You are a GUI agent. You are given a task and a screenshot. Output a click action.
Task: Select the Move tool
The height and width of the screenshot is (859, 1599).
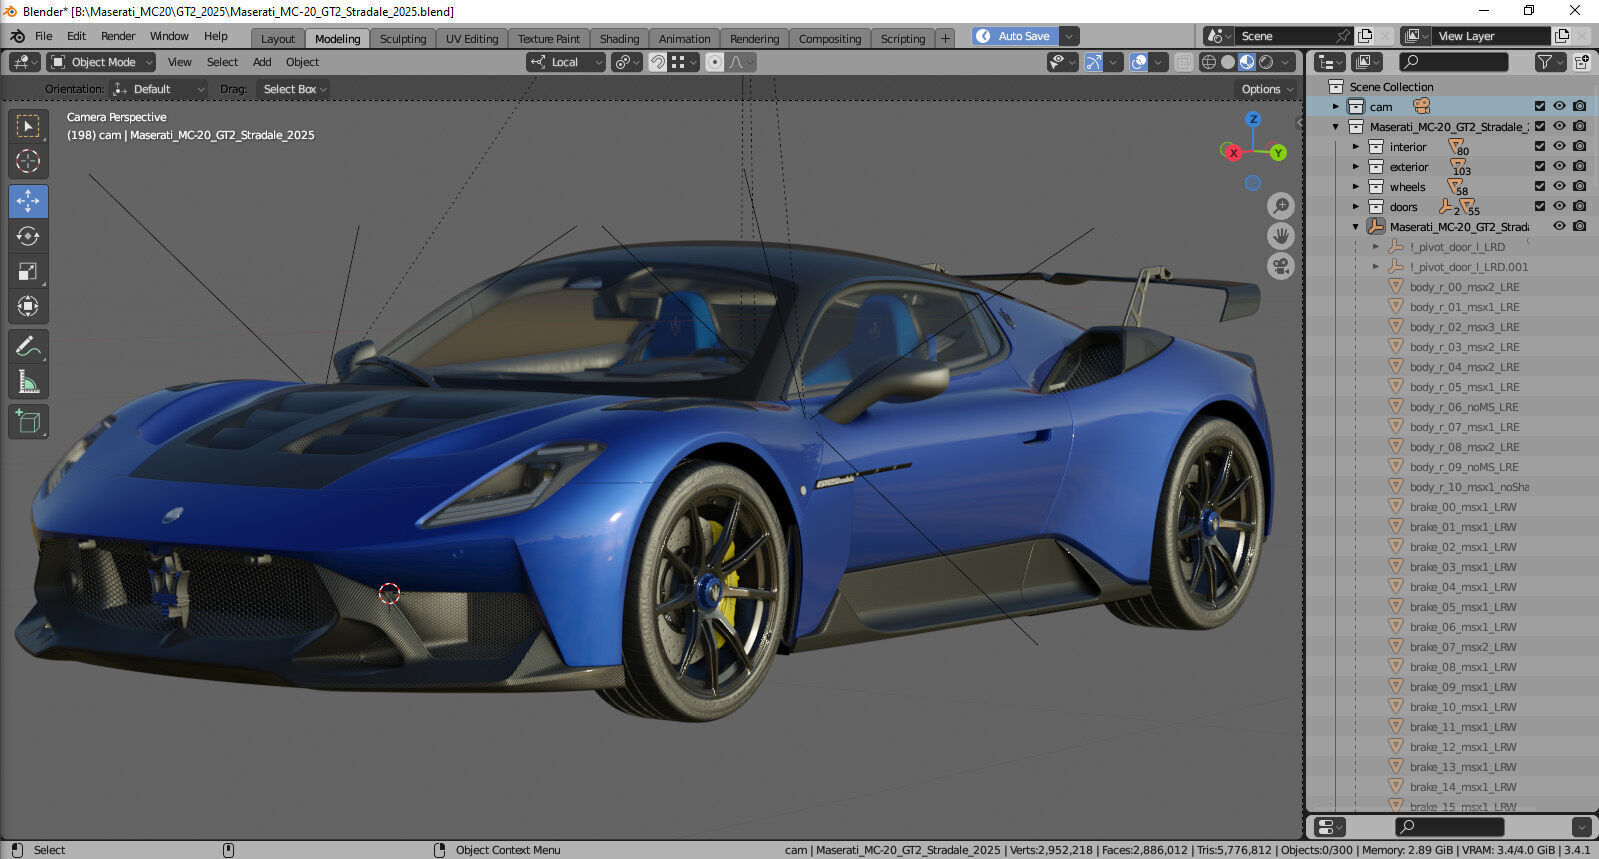(28, 201)
